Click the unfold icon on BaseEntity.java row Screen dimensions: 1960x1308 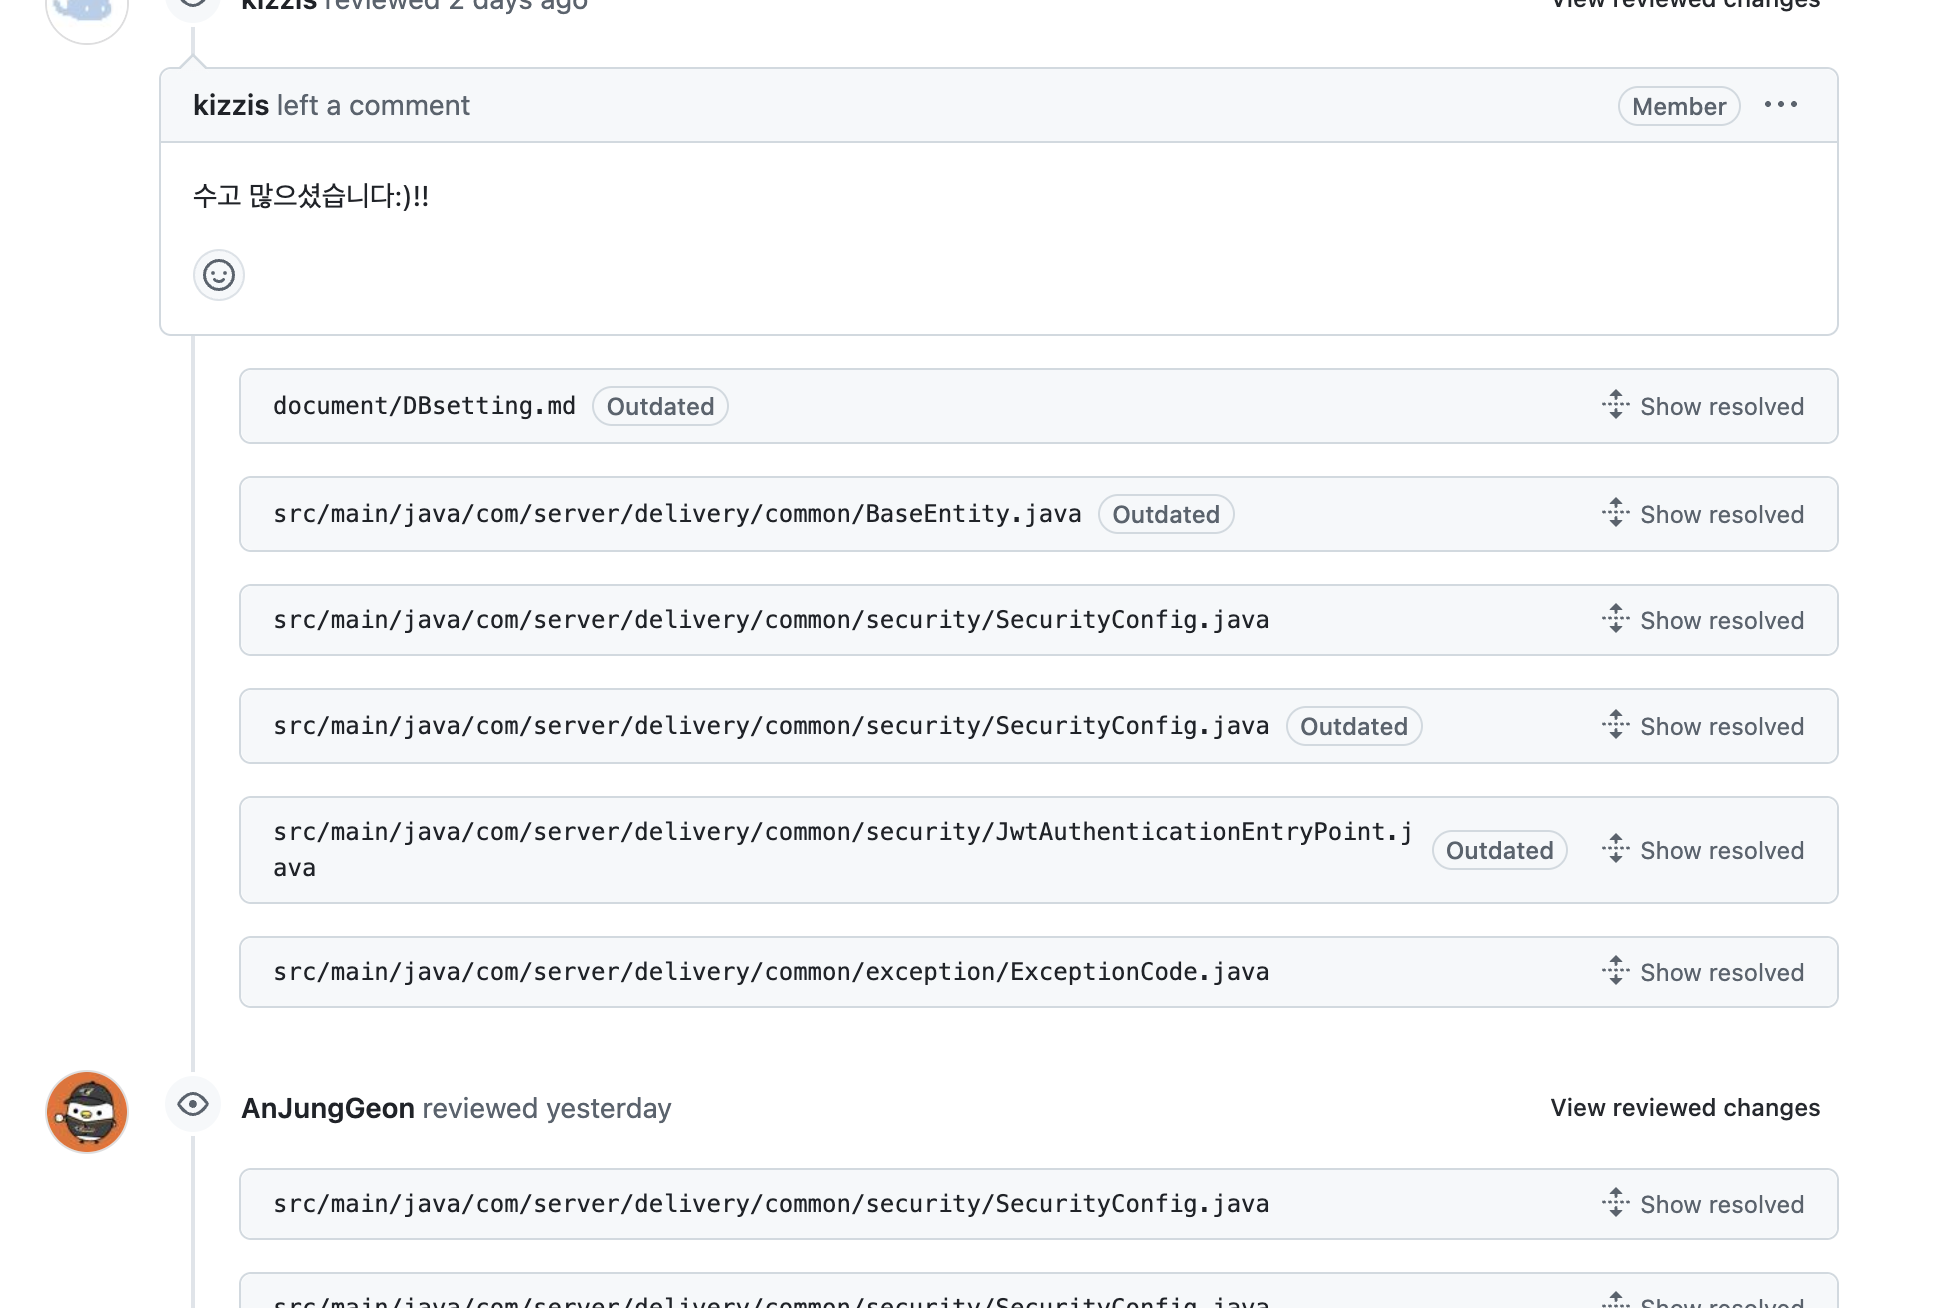point(1615,513)
